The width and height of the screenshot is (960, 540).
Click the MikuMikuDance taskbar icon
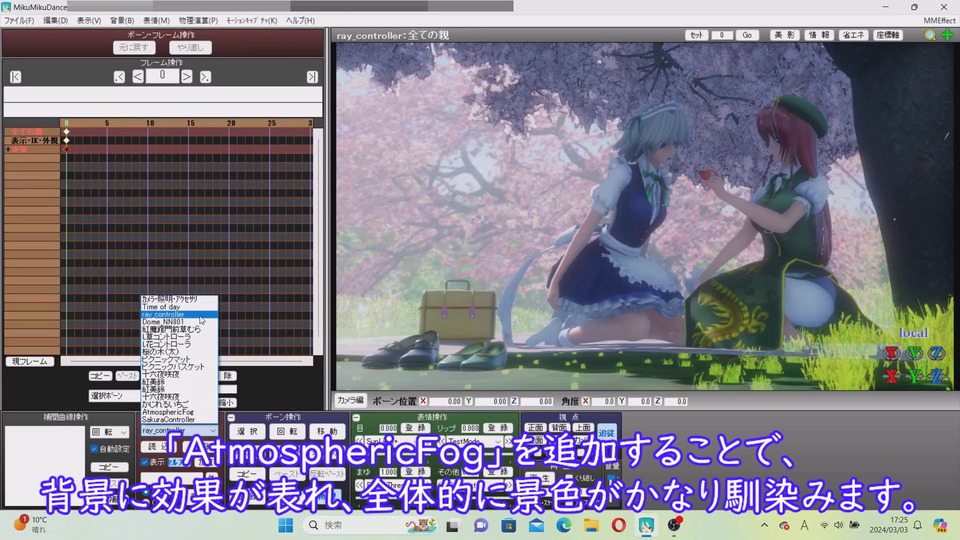(x=647, y=525)
